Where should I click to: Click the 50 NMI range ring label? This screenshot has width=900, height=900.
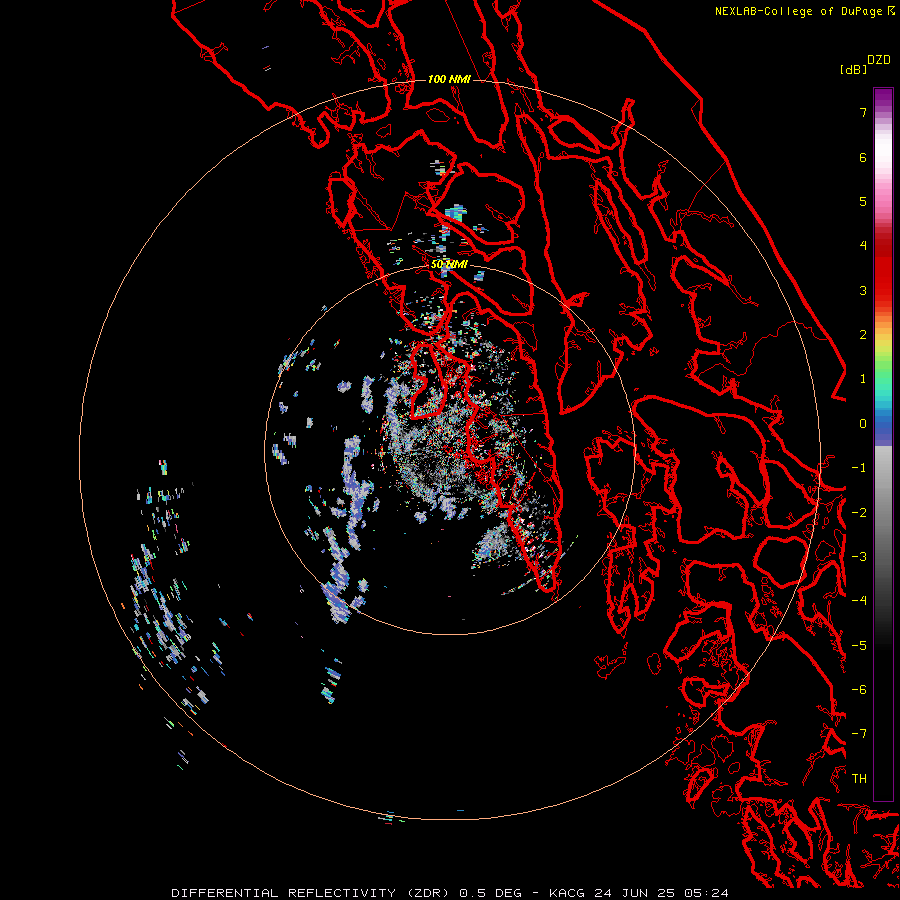click(x=449, y=264)
